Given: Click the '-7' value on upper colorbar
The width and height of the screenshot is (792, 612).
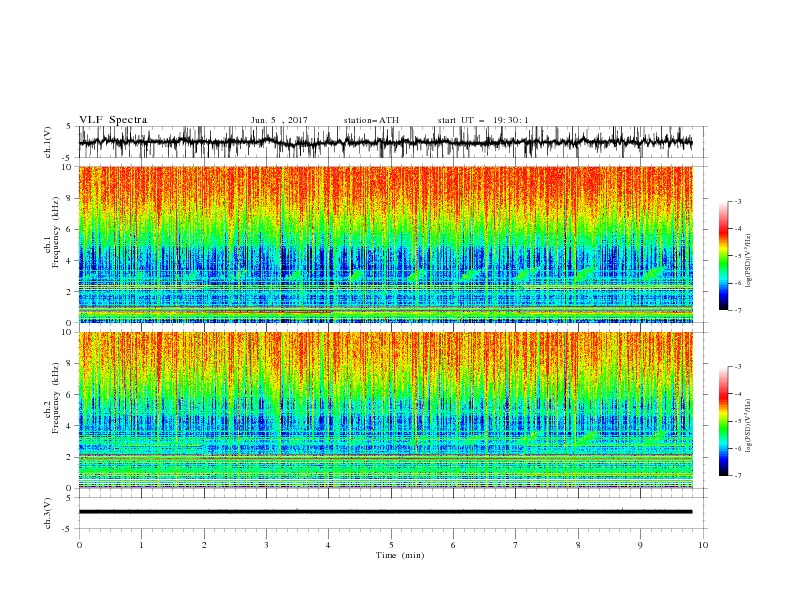Looking at the screenshot, I should click(x=738, y=310).
